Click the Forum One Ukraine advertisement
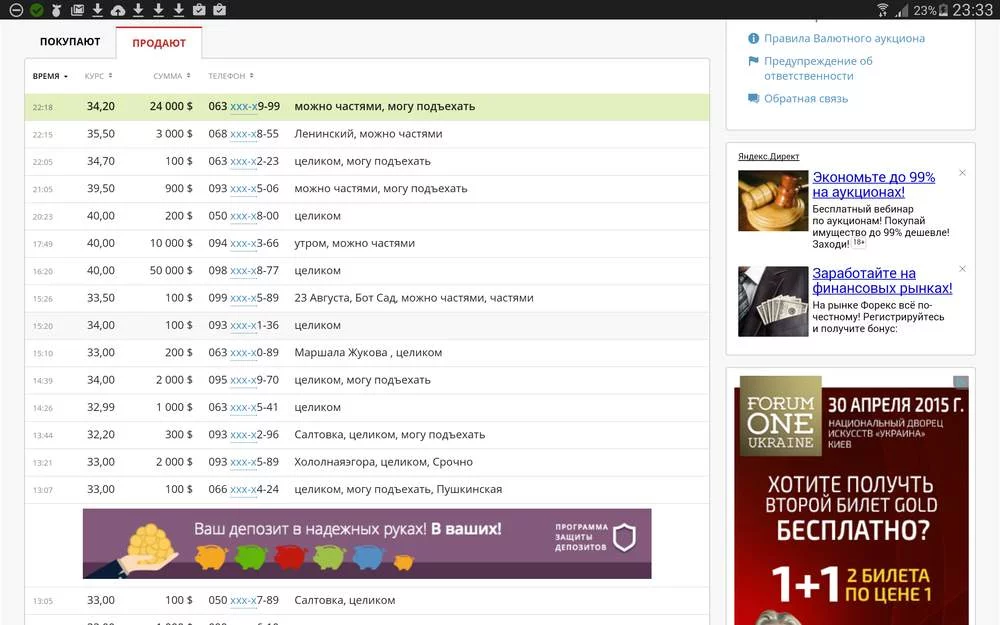Screen dimensions: 1000x625 coord(851,500)
